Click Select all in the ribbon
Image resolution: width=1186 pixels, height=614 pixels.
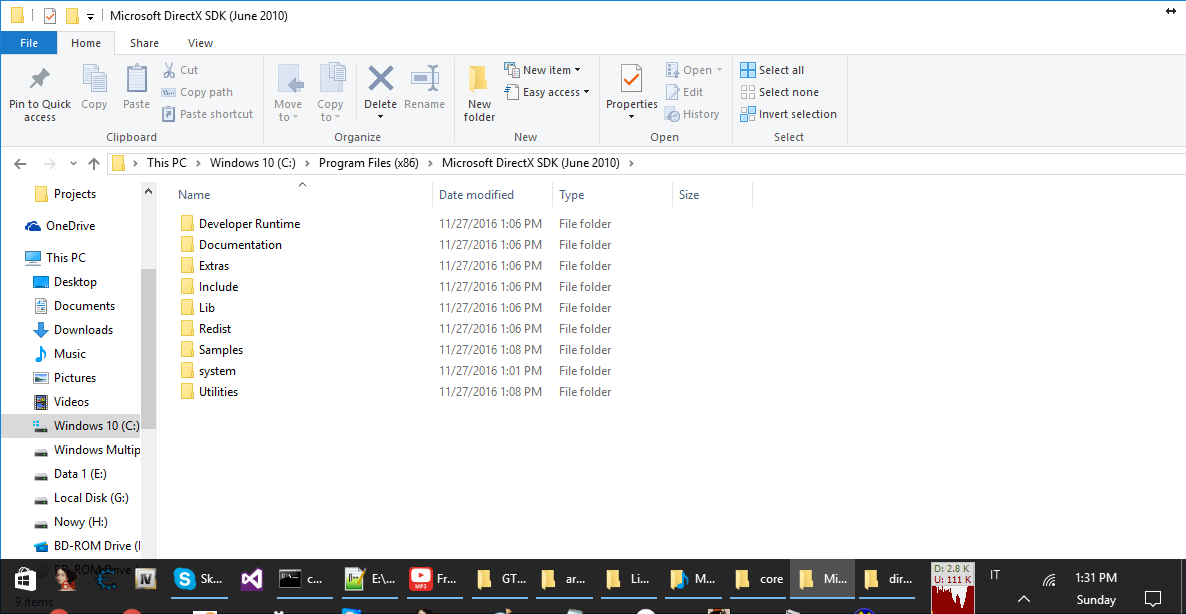click(x=772, y=70)
